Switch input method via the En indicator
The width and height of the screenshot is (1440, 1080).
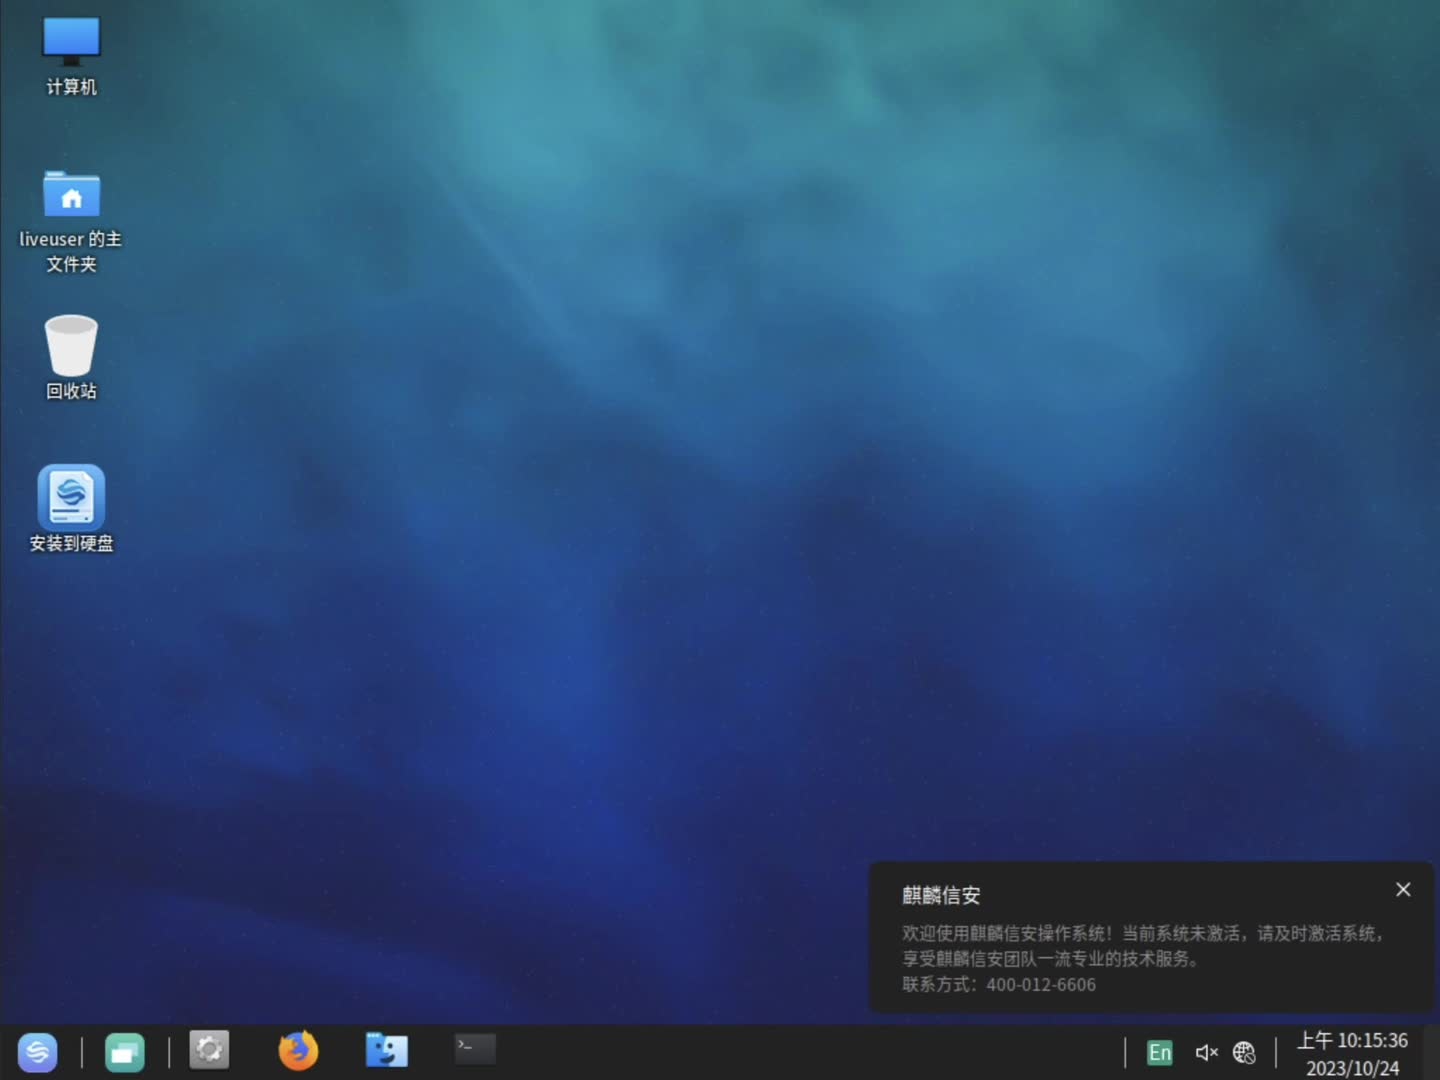point(1159,1052)
